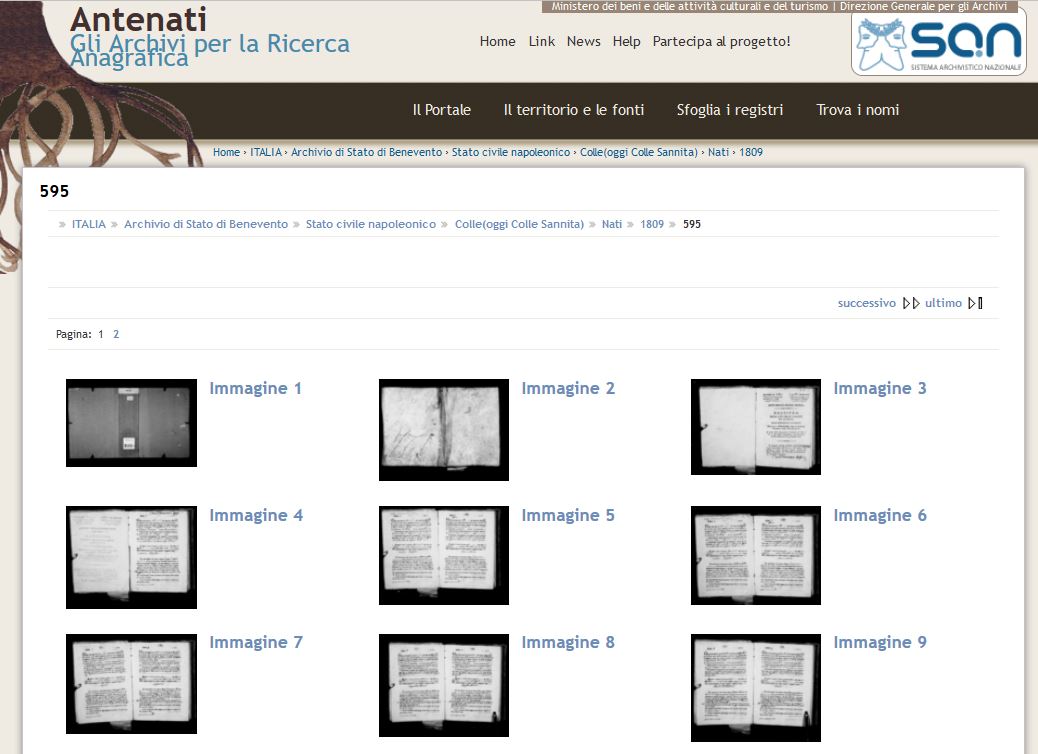Image resolution: width=1038 pixels, height=754 pixels.
Task: Open Immagine 3 thumbnail image
Action: 756,427
